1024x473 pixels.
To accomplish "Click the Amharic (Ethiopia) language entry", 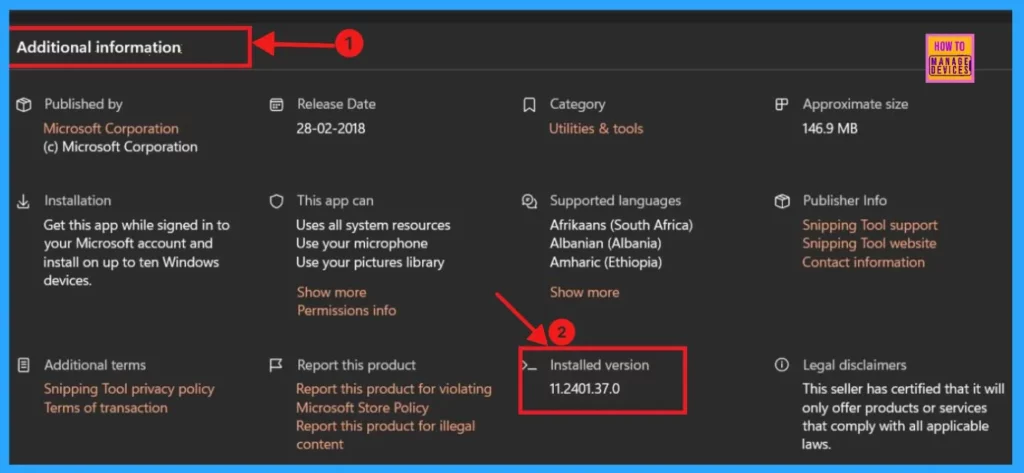I will pos(606,262).
